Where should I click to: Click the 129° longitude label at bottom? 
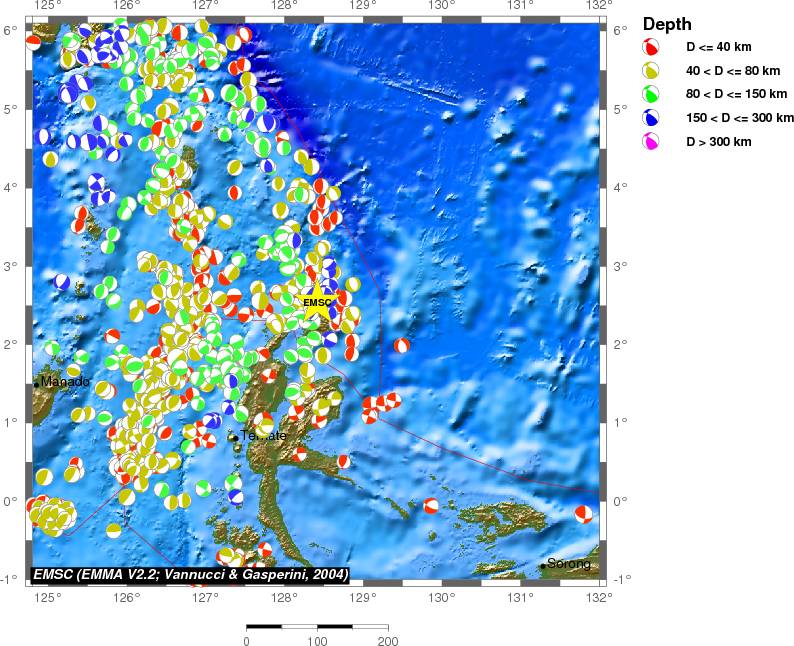click(x=363, y=598)
